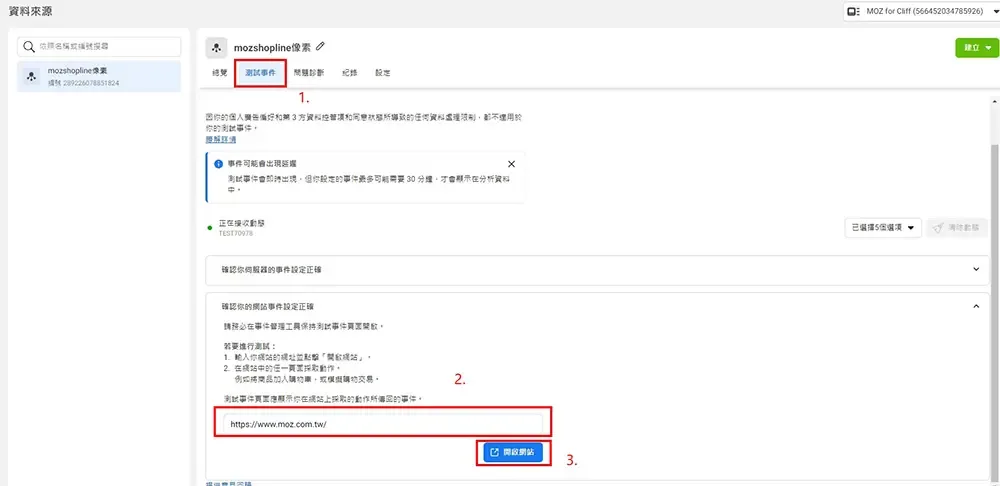Click the blue info icon in delay notice
Screen dimensions: 1000x486
point(218,164)
